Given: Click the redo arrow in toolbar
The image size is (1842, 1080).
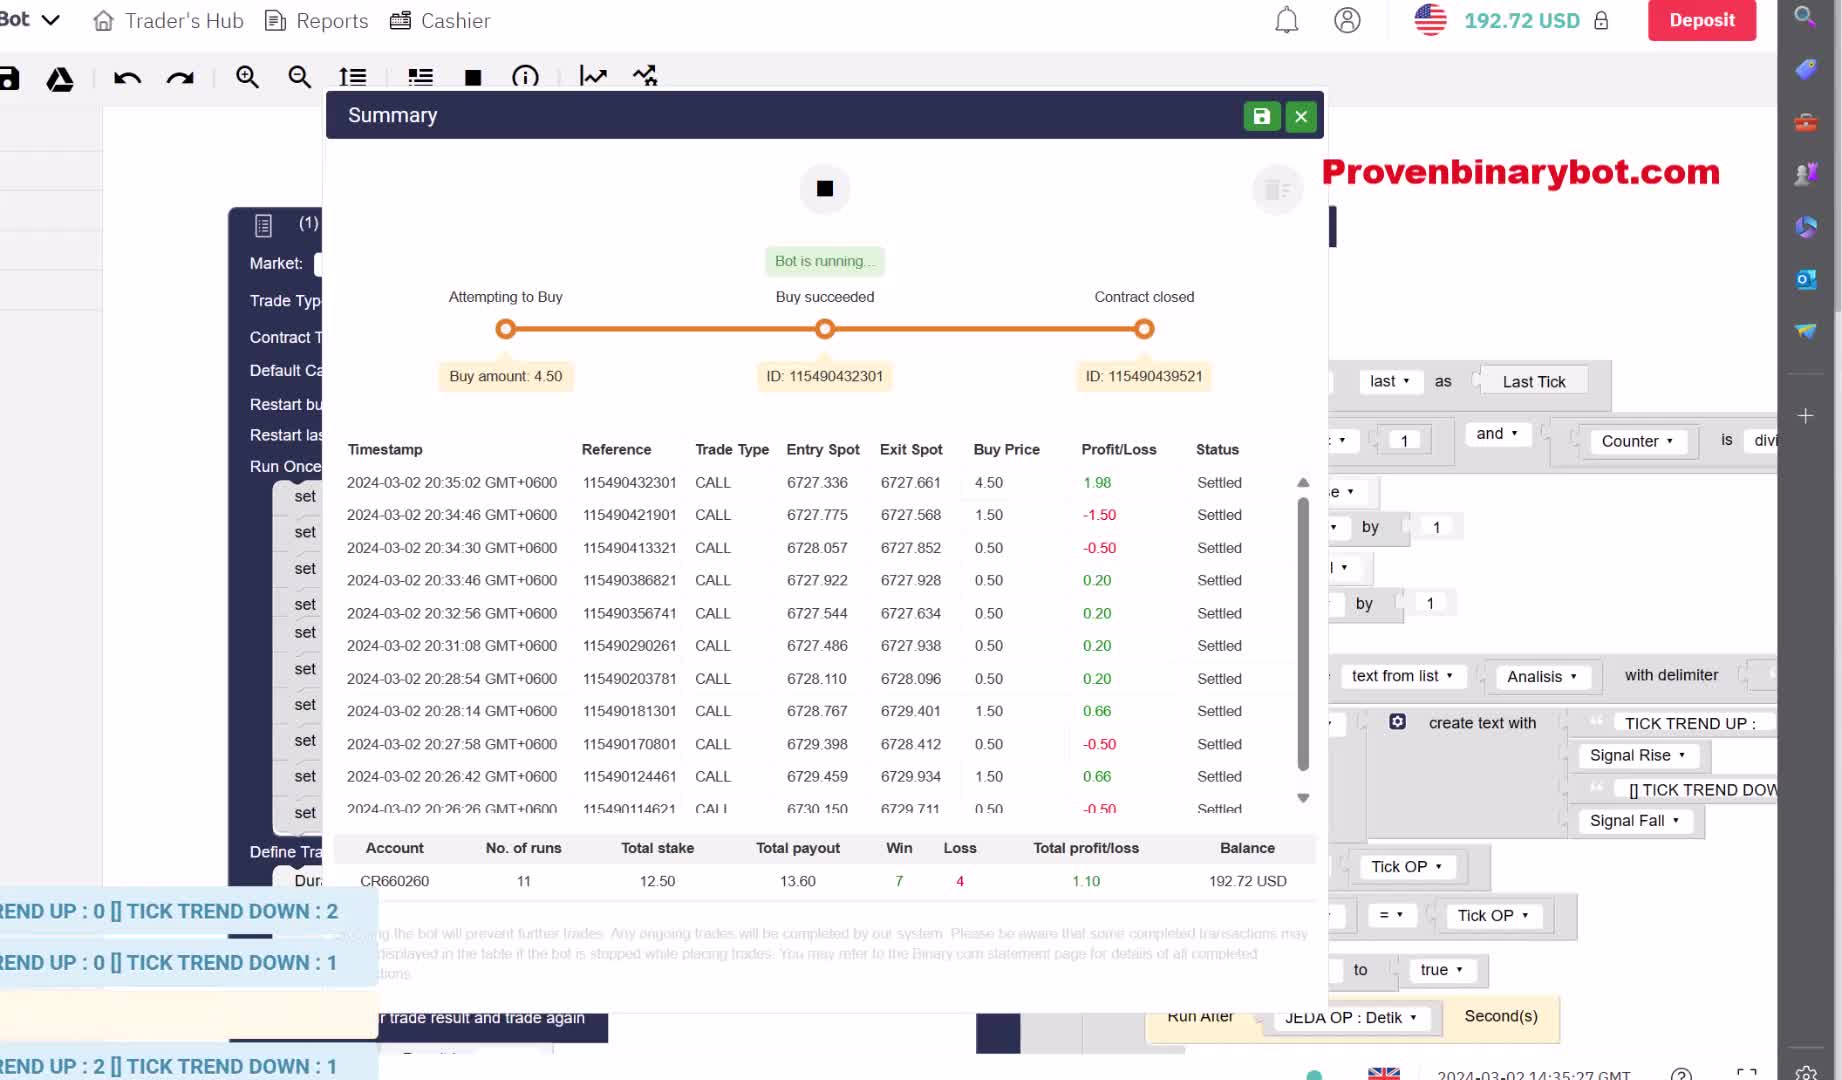Looking at the screenshot, I should (180, 77).
